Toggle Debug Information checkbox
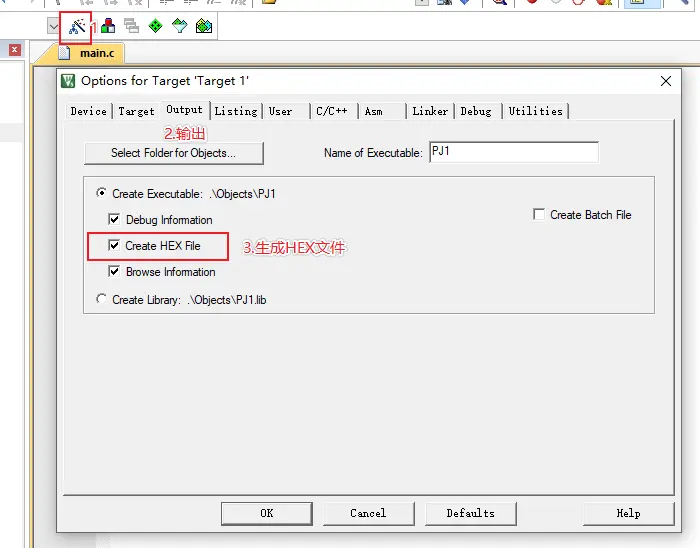This screenshot has height=548, width=700. tap(114, 219)
